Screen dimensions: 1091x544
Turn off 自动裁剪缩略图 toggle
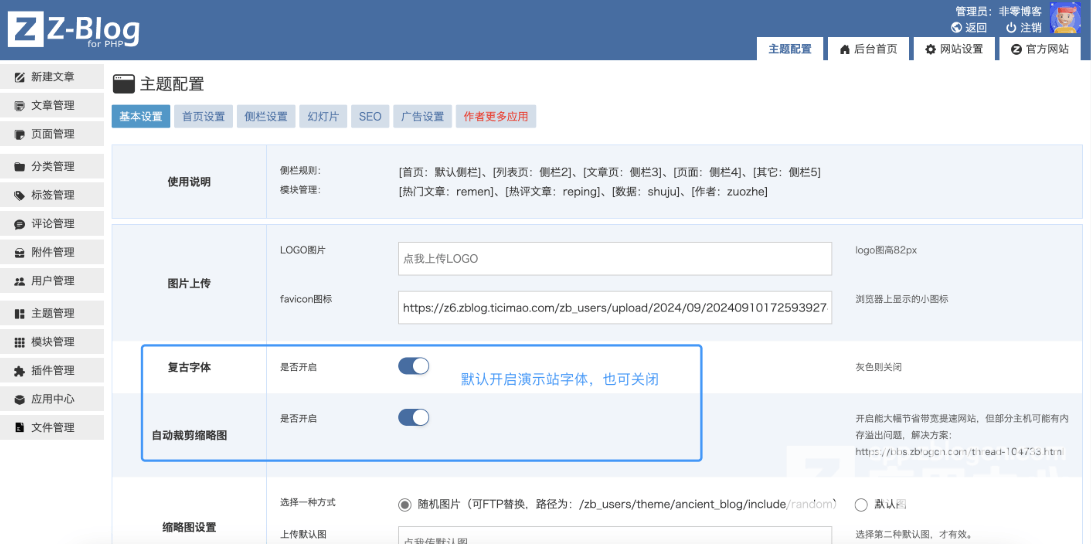(x=413, y=417)
